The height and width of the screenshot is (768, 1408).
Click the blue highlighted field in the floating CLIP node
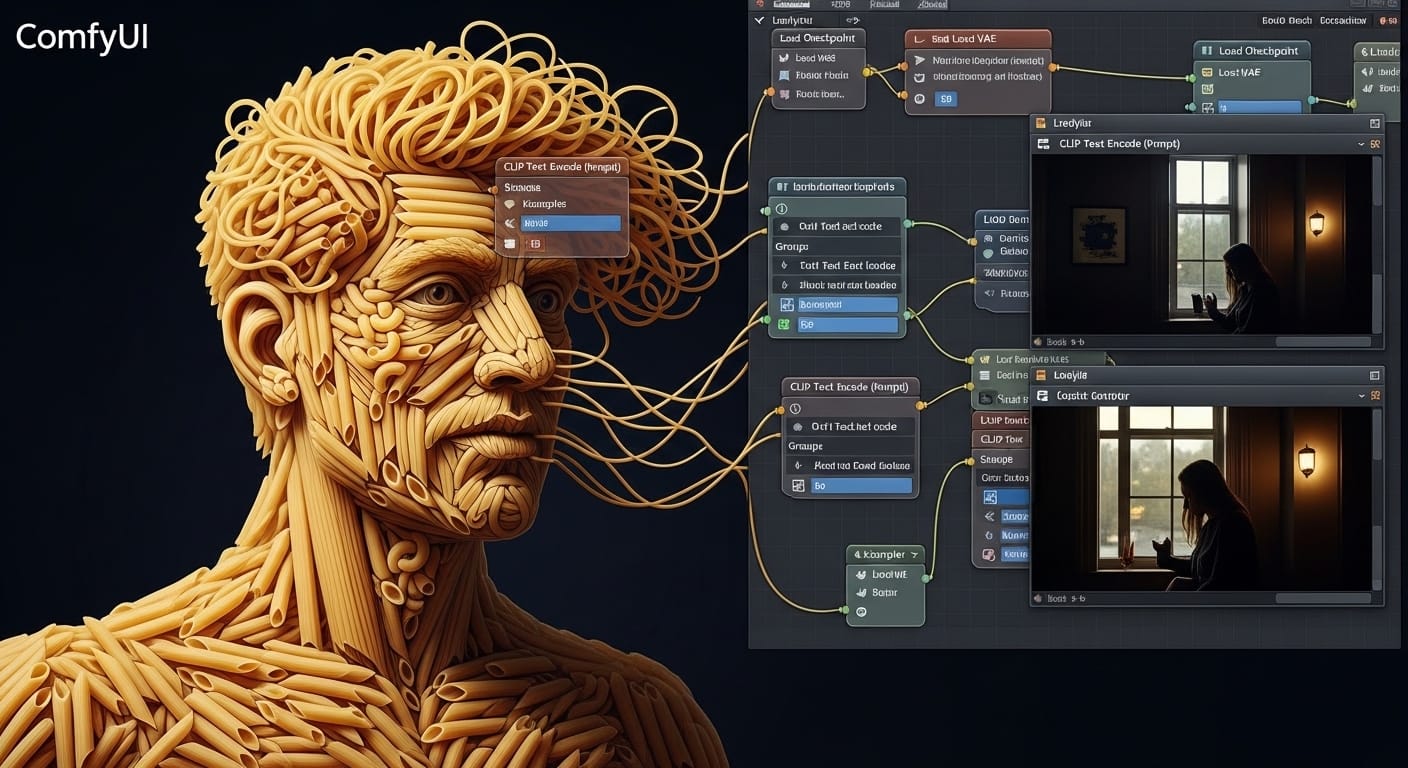coord(570,223)
